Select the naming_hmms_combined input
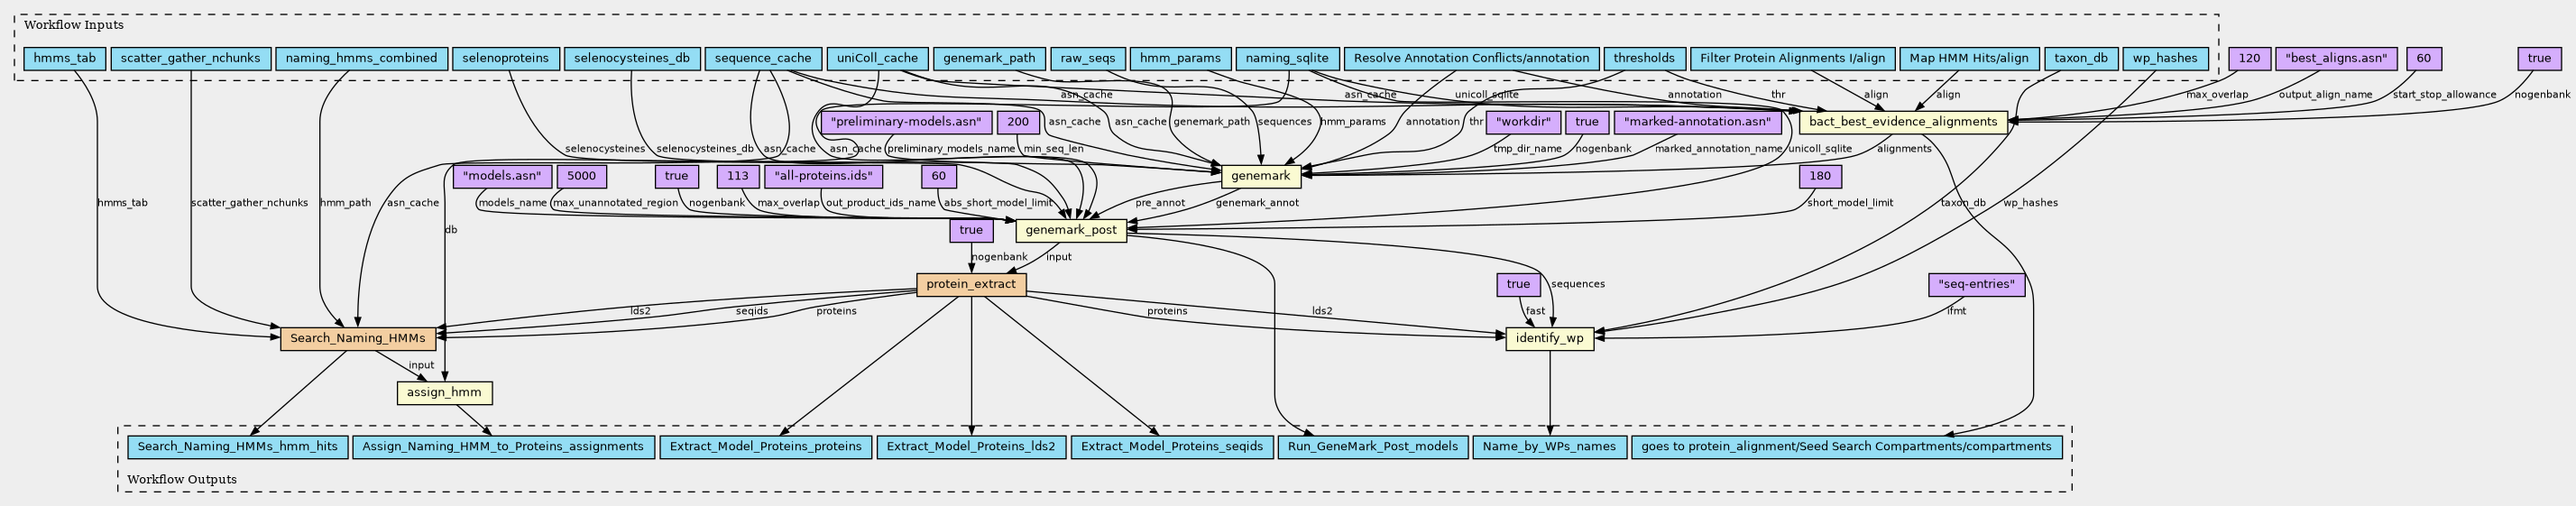Image resolution: width=2576 pixels, height=506 pixels. tap(361, 59)
